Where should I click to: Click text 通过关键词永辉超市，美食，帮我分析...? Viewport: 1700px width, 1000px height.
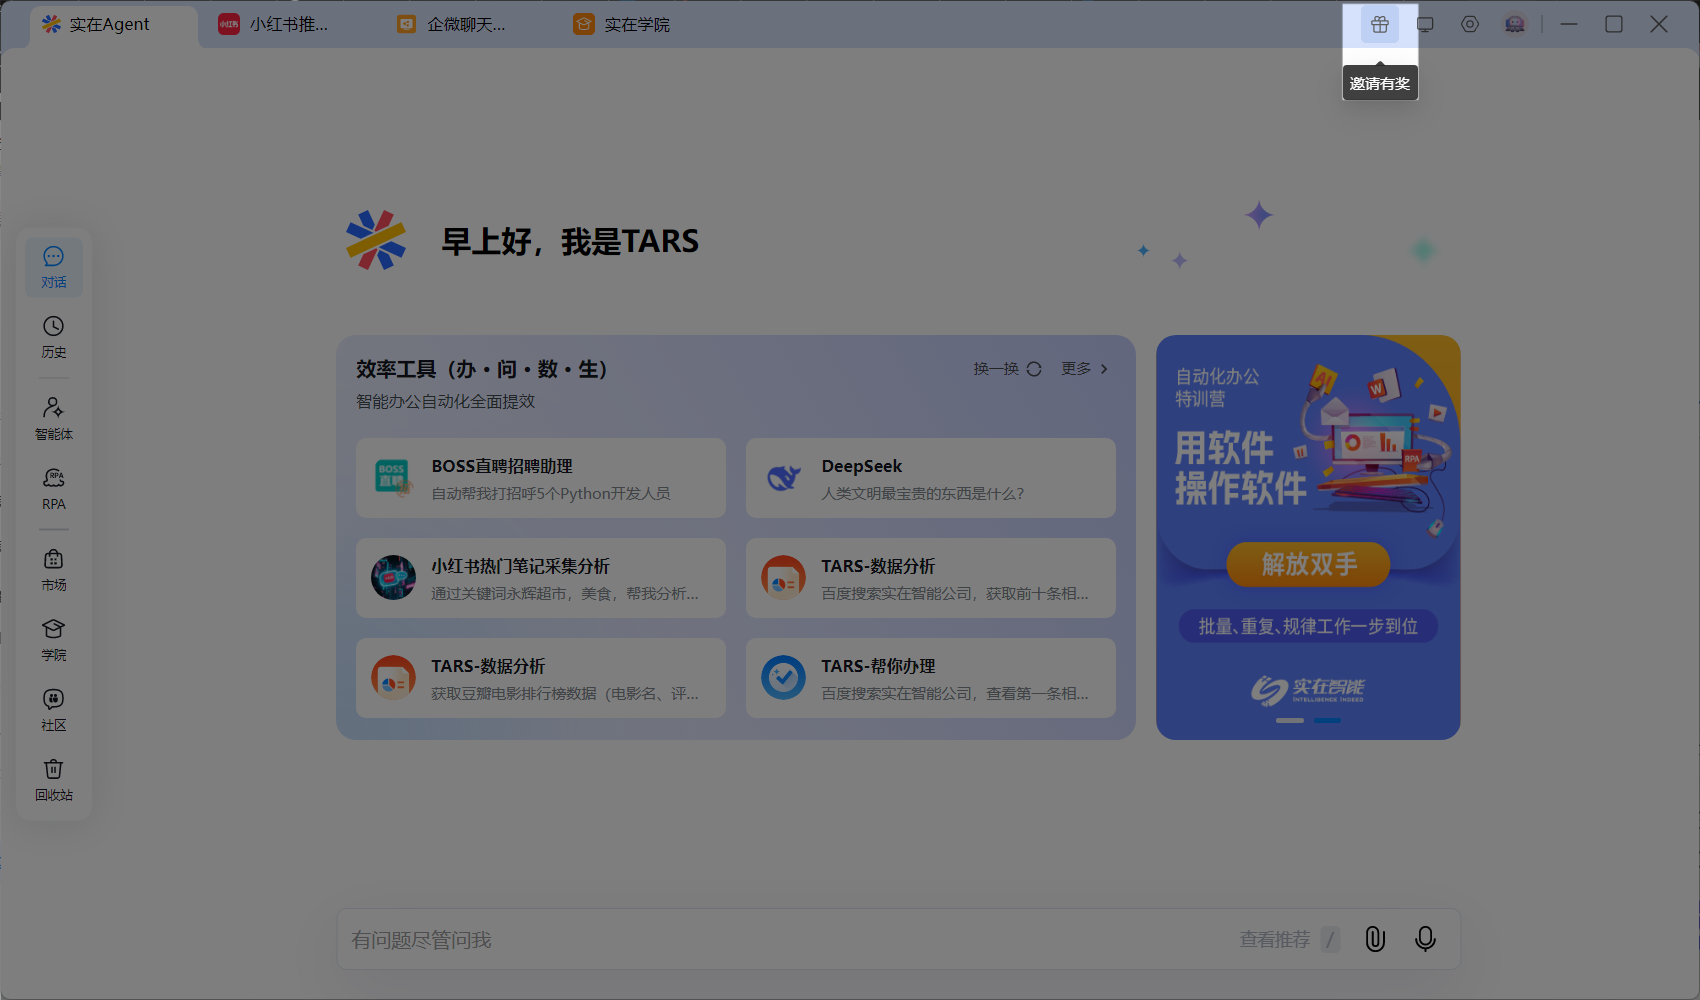click(x=565, y=594)
